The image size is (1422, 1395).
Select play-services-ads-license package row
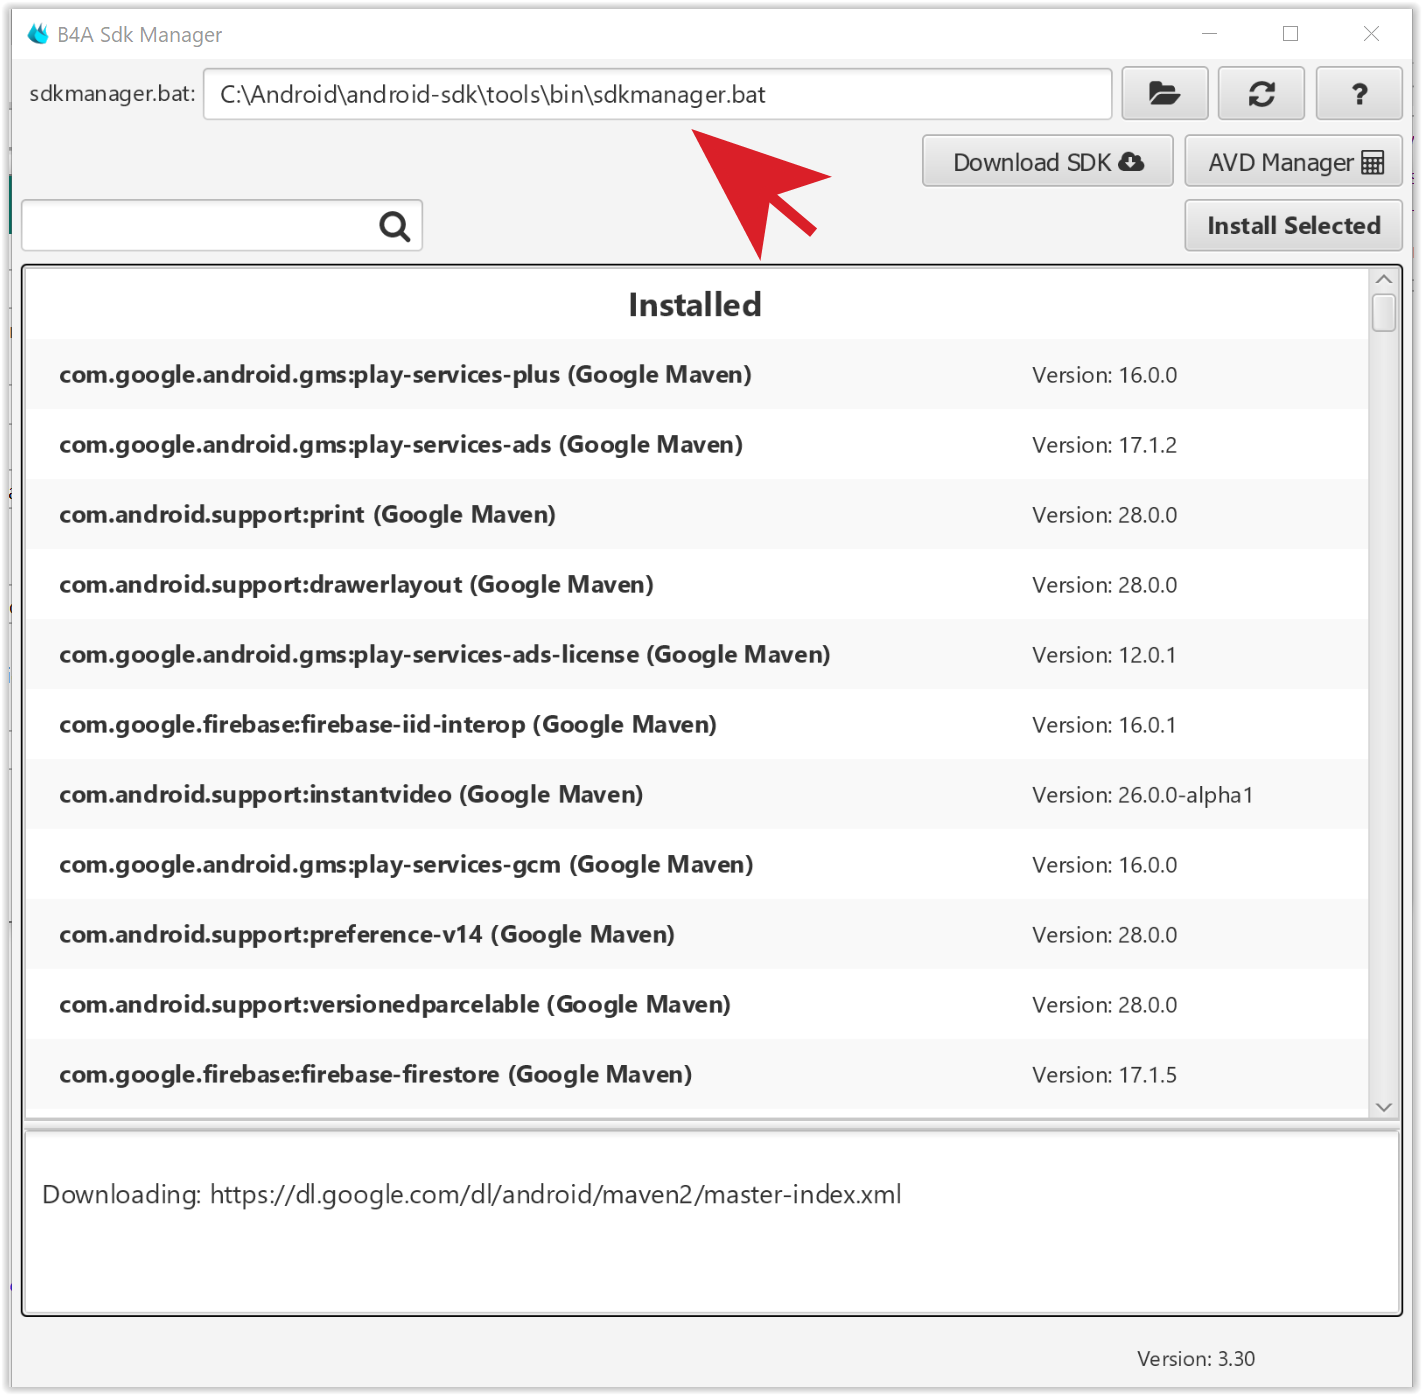pyautogui.click(x=697, y=654)
